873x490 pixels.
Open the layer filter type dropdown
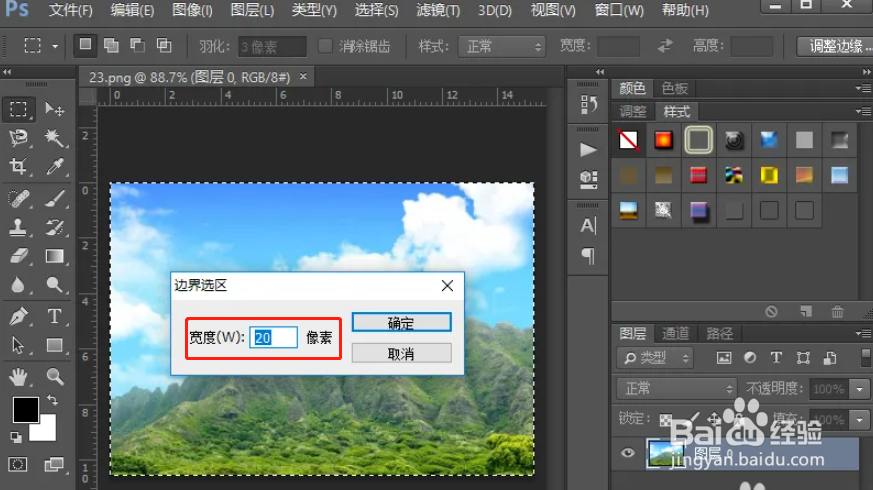pyautogui.click(x=655, y=358)
